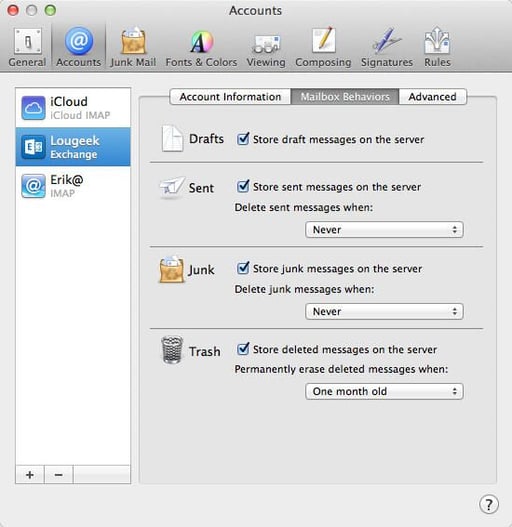Image resolution: width=512 pixels, height=527 pixels.
Task: Open the Delete sent messages when dropdown
Action: (384, 230)
